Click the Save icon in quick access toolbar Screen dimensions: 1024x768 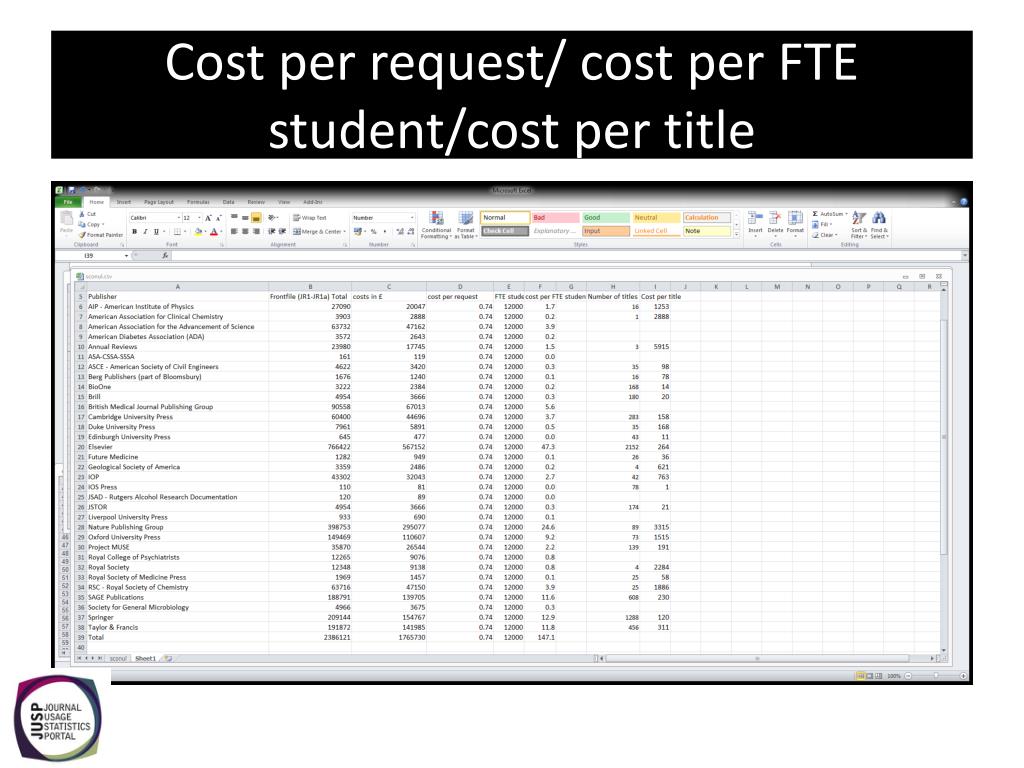(x=72, y=191)
